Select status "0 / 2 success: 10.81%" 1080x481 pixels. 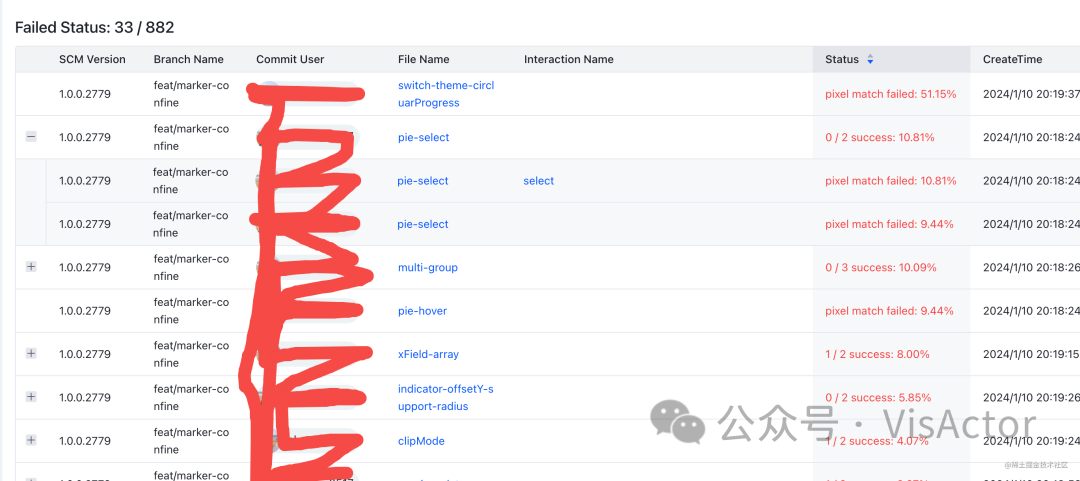pyautogui.click(x=880, y=137)
